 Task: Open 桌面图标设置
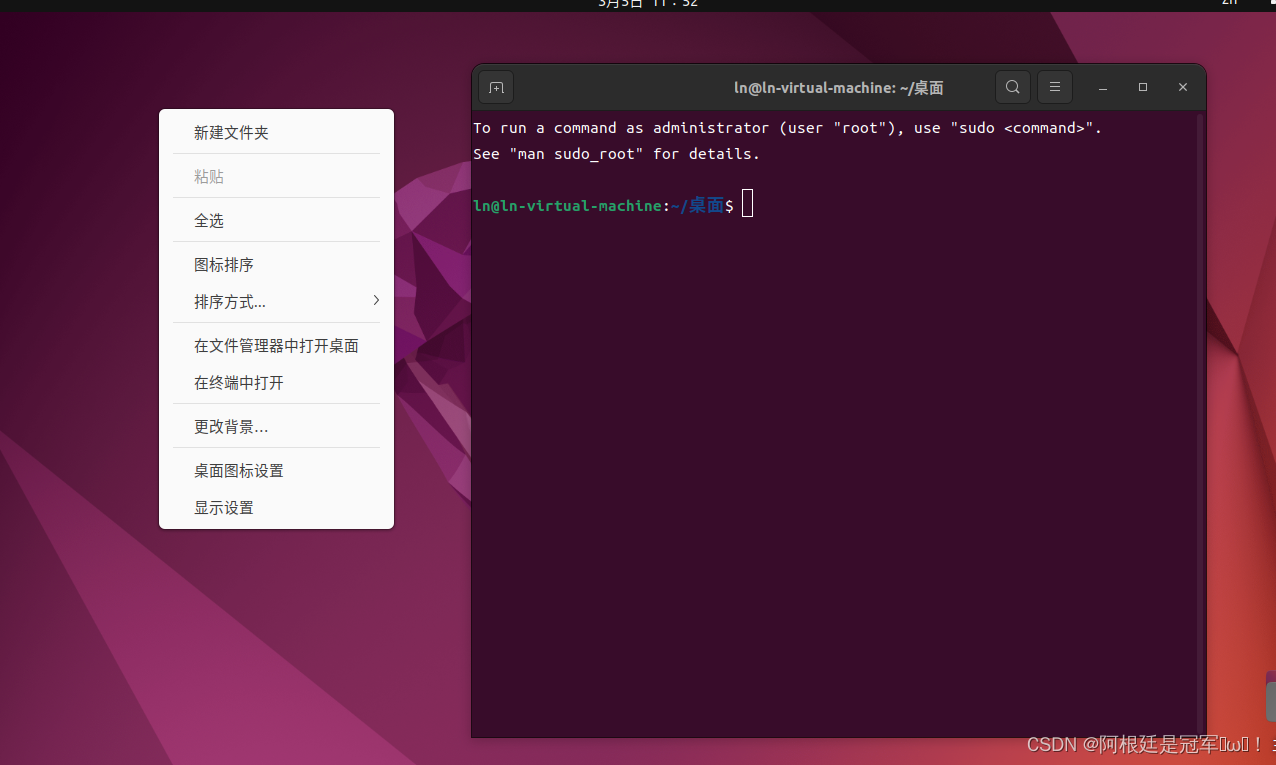[x=239, y=470]
